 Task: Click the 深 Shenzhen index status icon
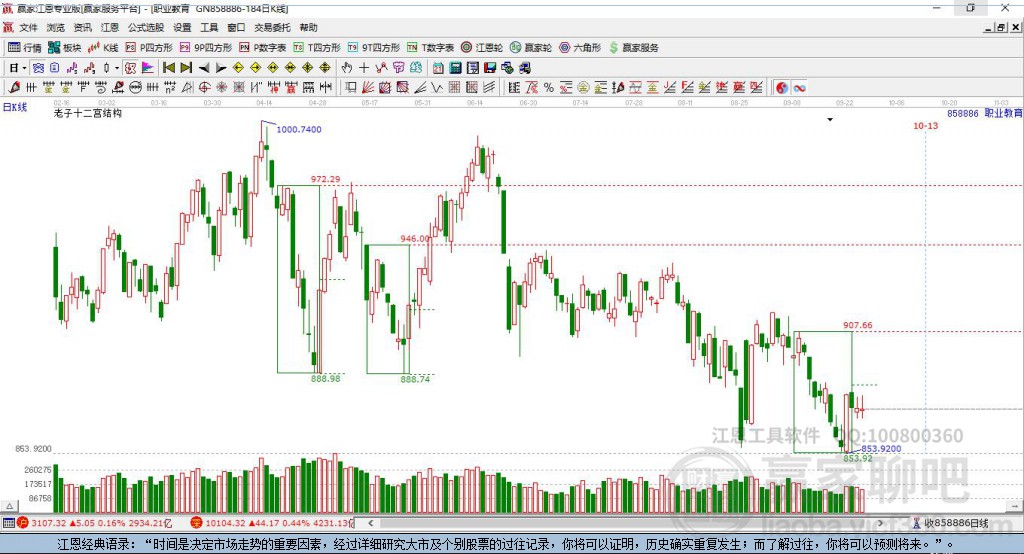[x=197, y=523]
